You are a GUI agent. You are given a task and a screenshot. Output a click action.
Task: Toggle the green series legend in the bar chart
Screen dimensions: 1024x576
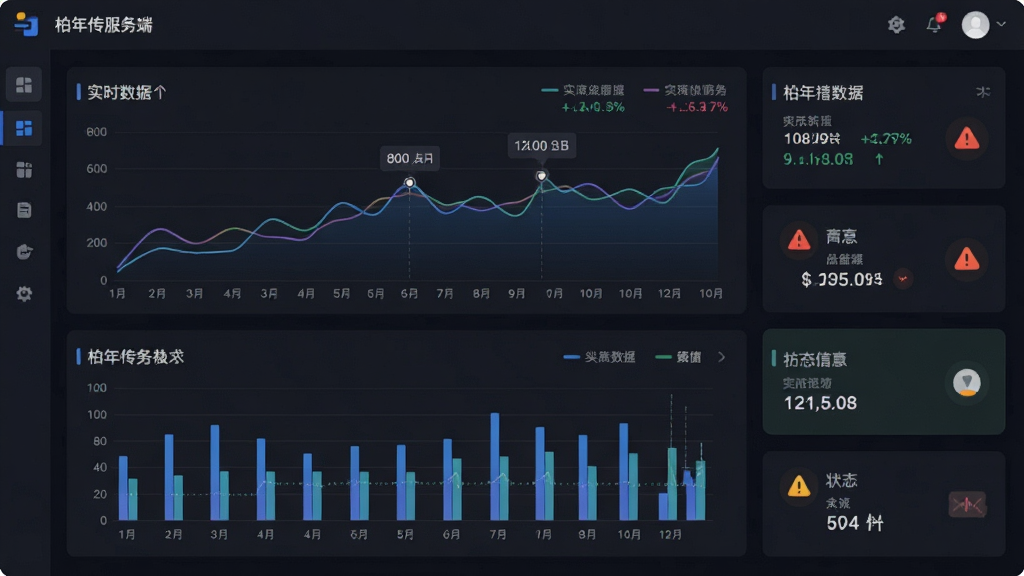coord(679,357)
